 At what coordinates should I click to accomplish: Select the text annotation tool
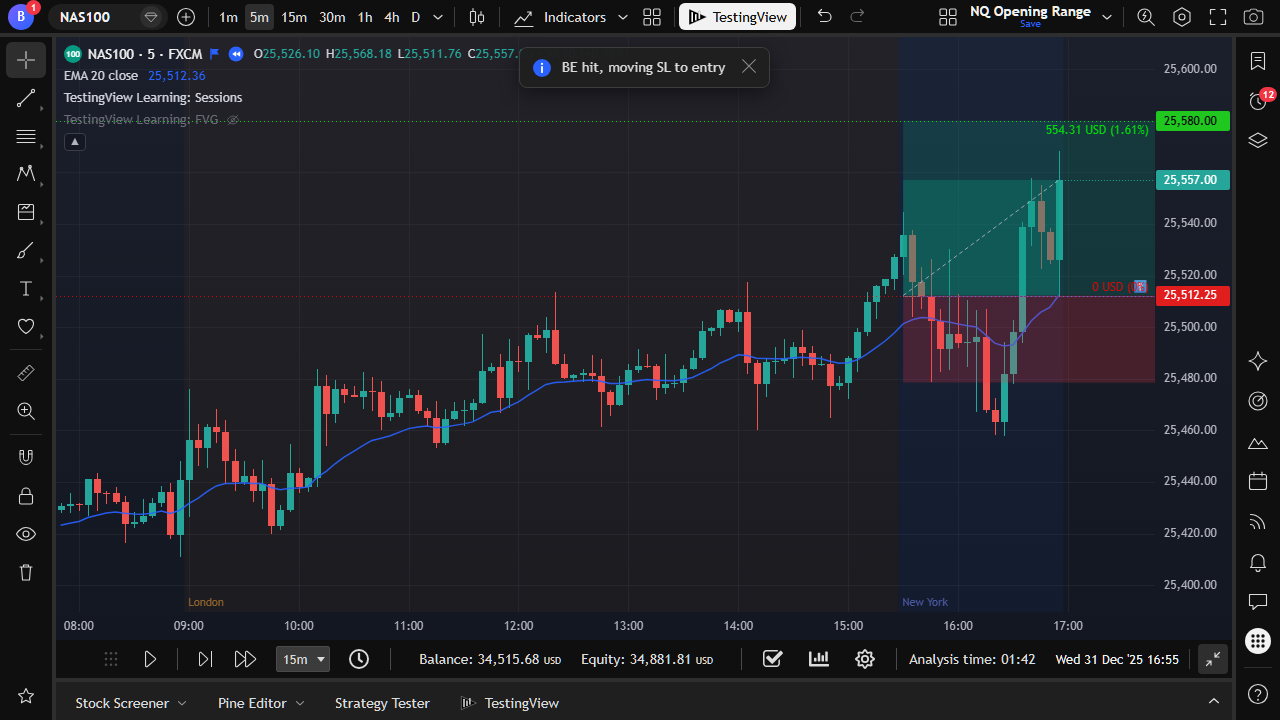click(x=26, y=288)
